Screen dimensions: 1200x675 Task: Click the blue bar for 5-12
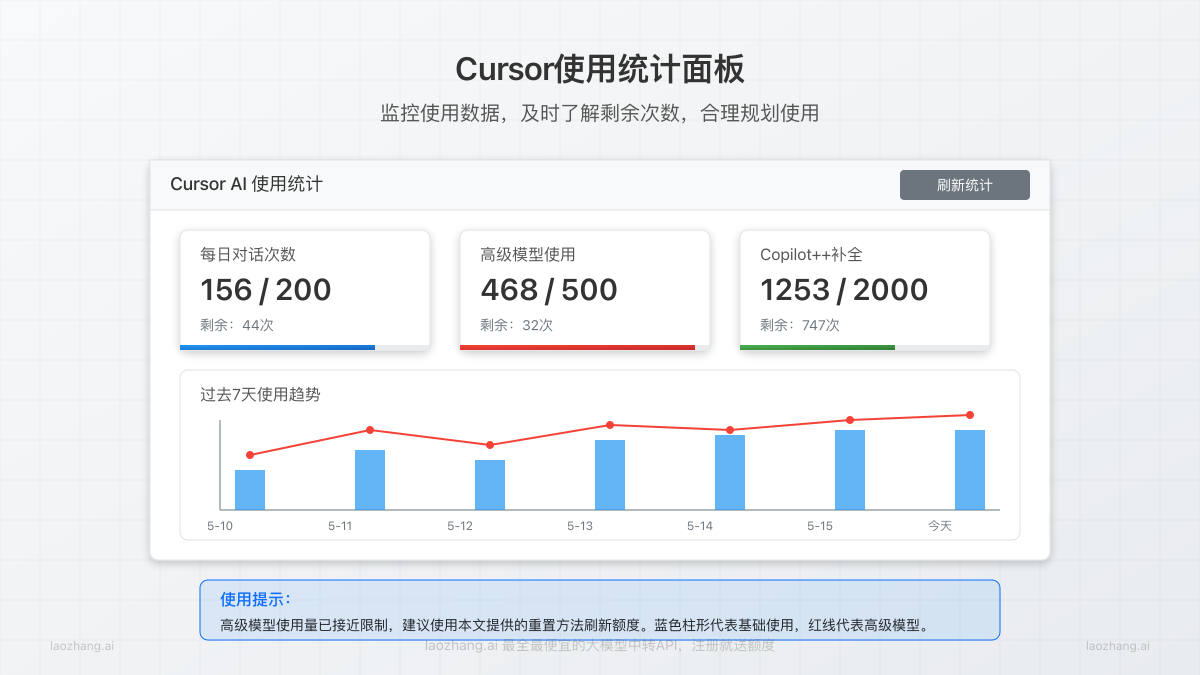(x=490, y=485)
